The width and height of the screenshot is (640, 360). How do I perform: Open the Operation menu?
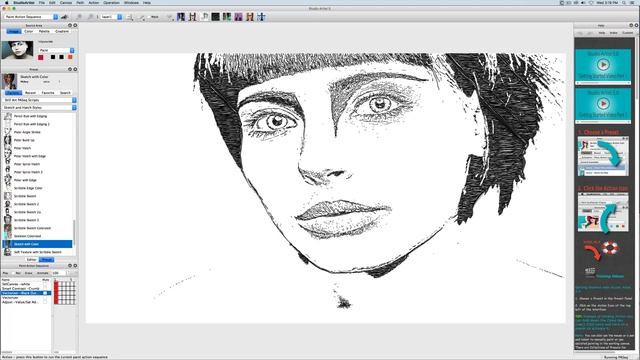111,2
